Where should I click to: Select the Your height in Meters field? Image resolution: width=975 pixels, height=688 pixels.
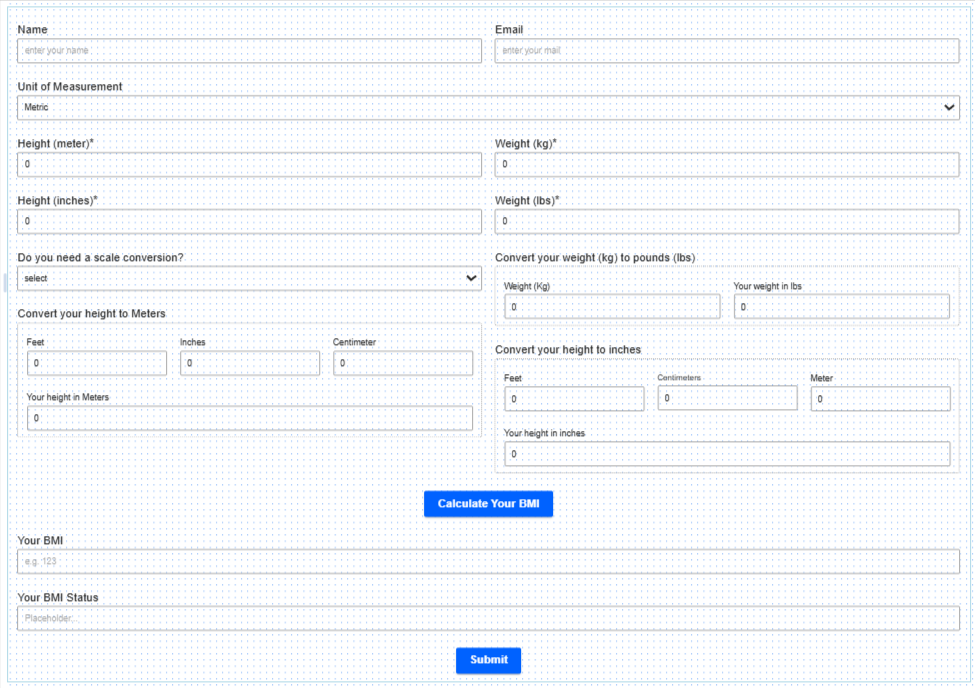[249, 419]
